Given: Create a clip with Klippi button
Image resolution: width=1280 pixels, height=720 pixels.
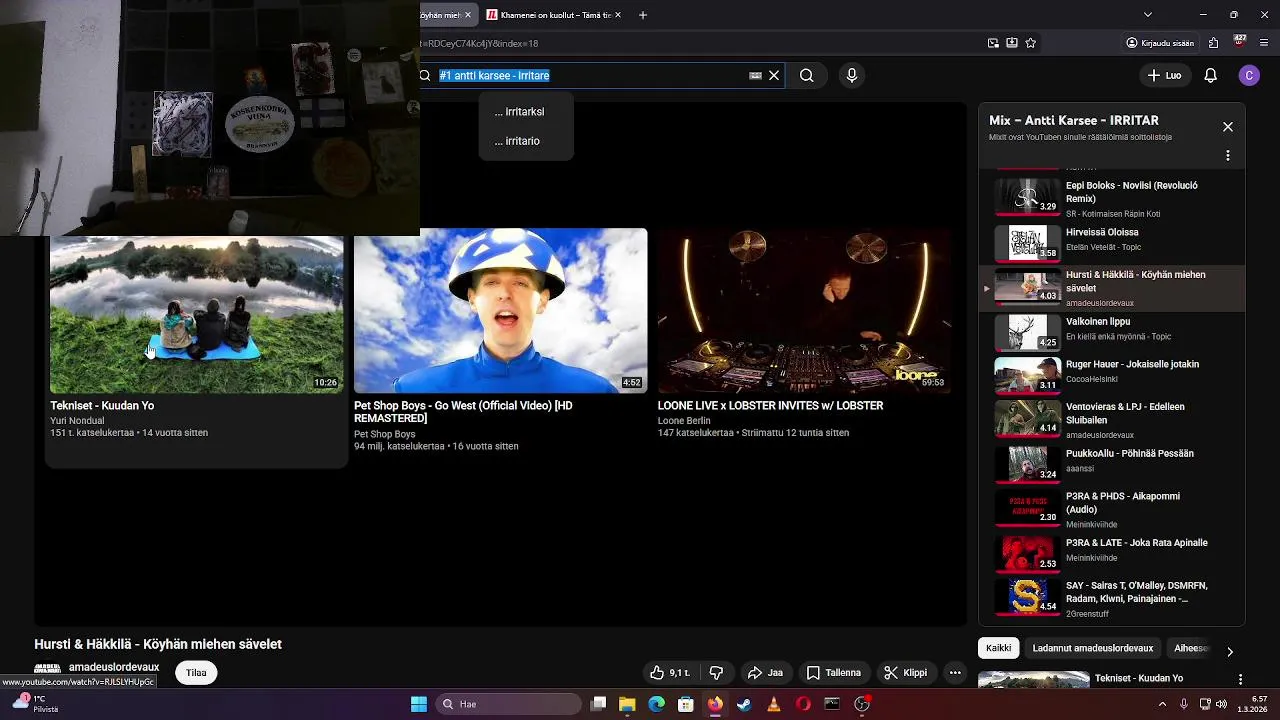Looking at the screenshot, I should coord(905,673).
